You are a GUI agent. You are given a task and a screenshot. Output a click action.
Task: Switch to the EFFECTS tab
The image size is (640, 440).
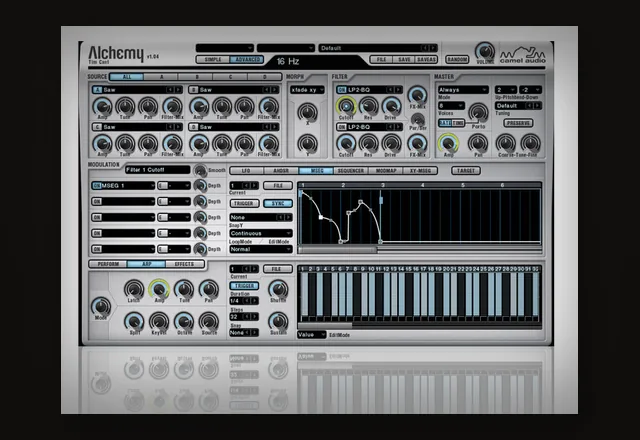pyautogui.click(x=184, y=264)
